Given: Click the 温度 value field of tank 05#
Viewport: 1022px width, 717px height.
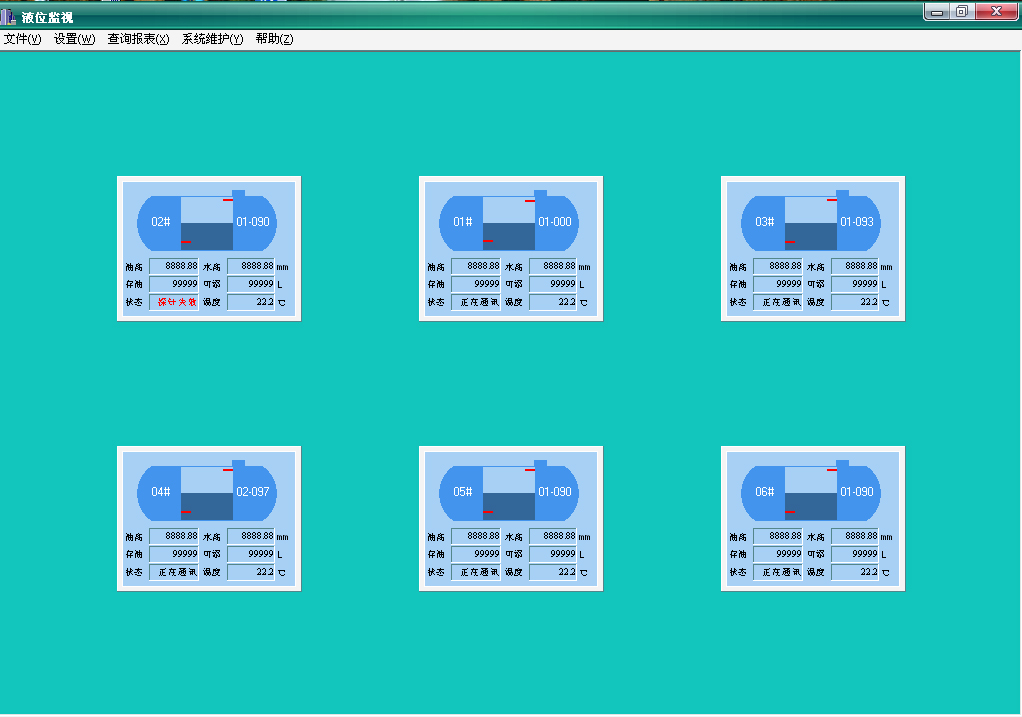Looking at the screenshot, I should click(x=553, y=572).
